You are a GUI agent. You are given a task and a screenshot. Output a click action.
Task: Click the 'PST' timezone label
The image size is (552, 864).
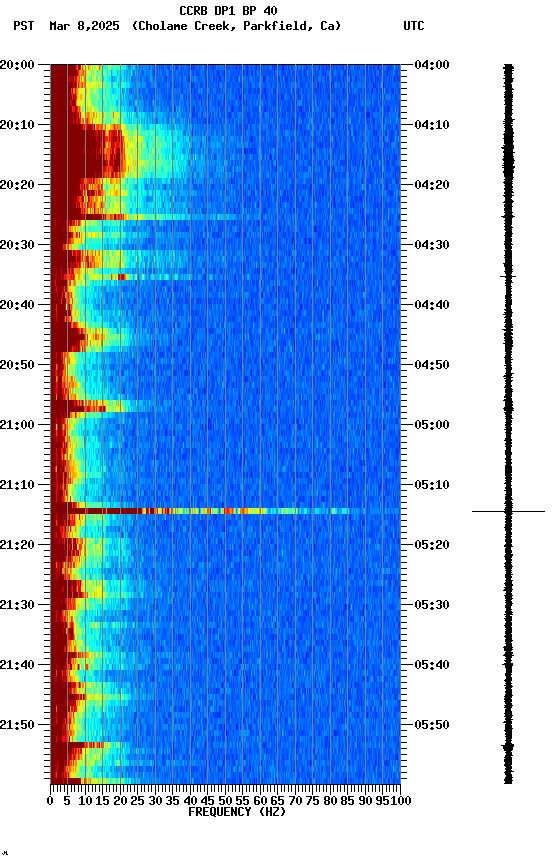[24, 26]
